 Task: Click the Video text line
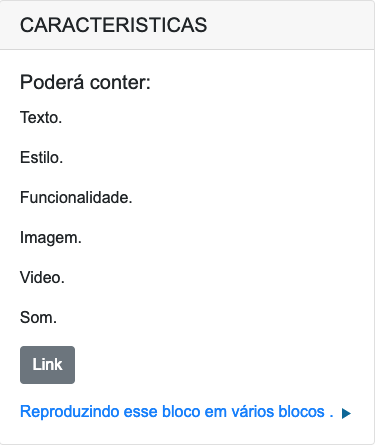[x=42, y=277]
